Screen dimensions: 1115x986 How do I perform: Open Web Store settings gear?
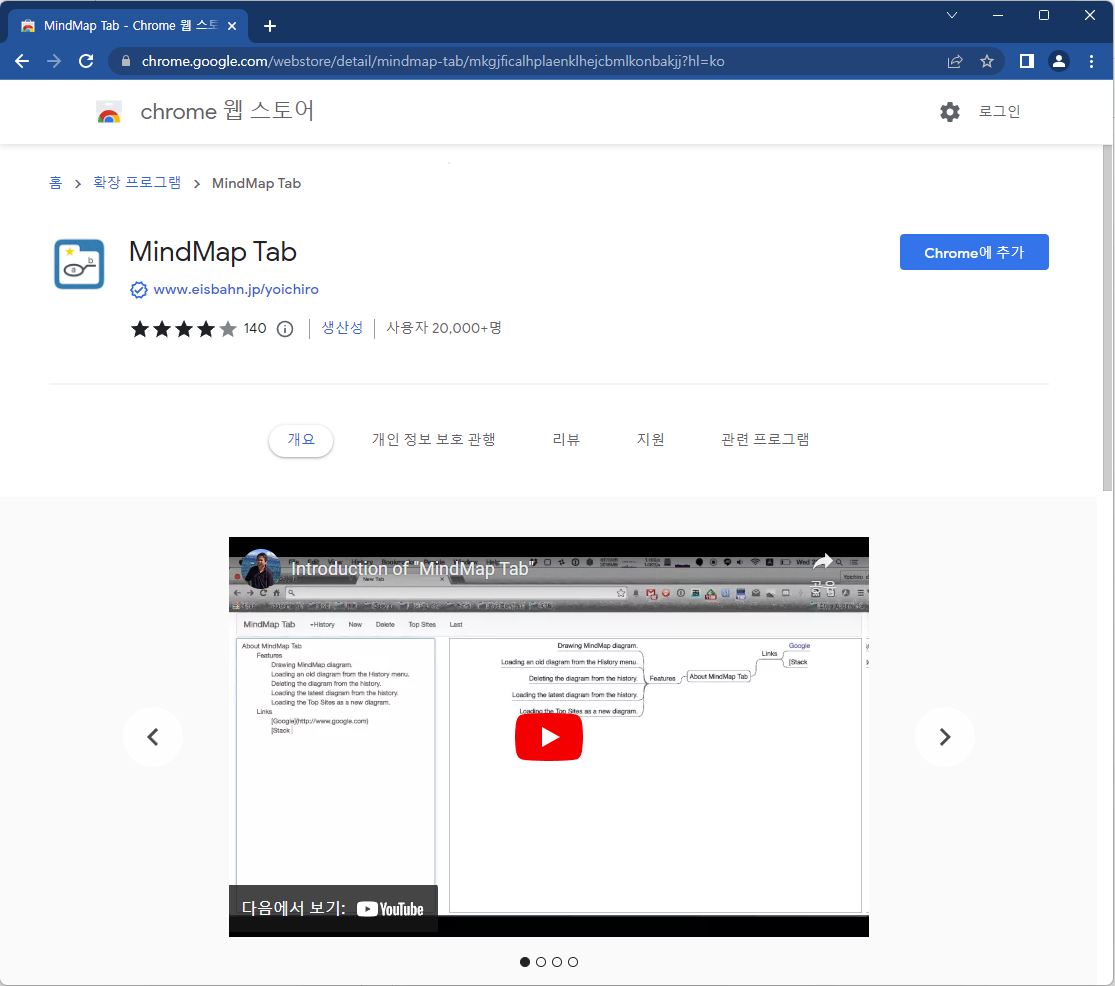pos(950,112)
